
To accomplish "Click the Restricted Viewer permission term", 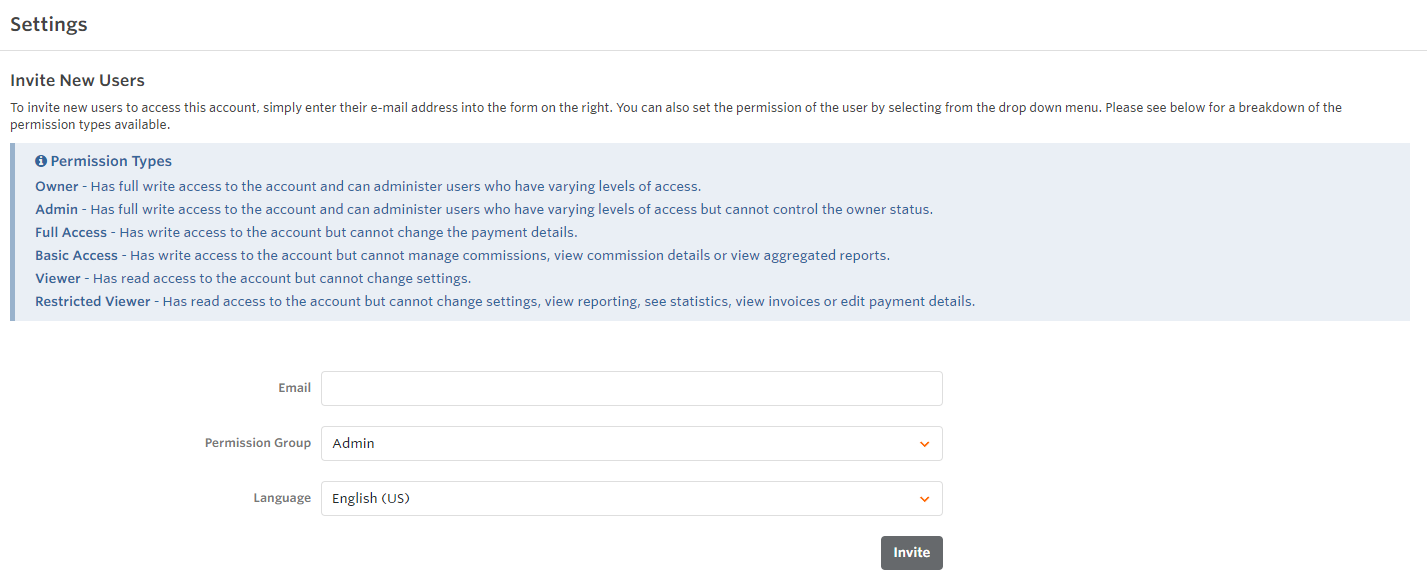I will (x=93, y=301).
